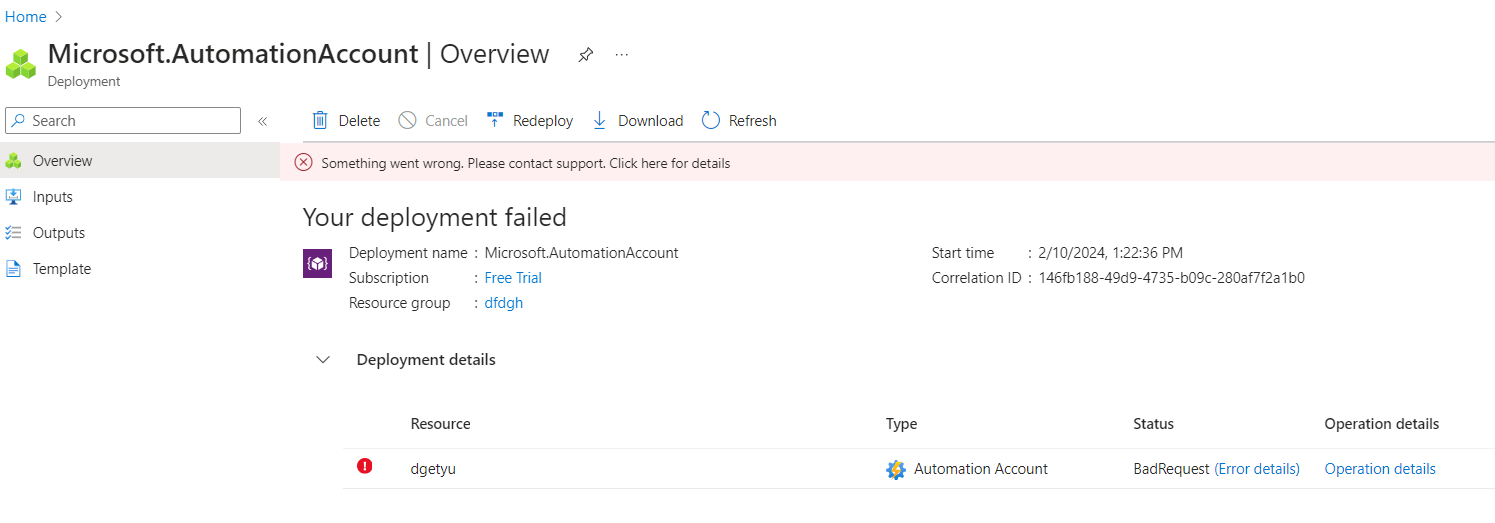Click the red error X banner icon
Screen dimensions: 1495x523
[x=303, y=162]
